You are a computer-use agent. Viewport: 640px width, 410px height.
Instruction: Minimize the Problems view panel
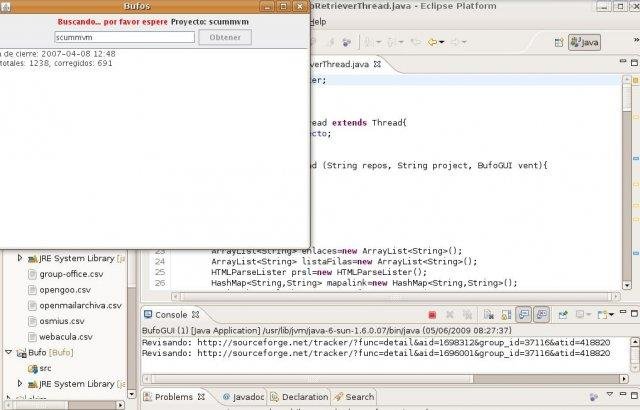(623, 394)
